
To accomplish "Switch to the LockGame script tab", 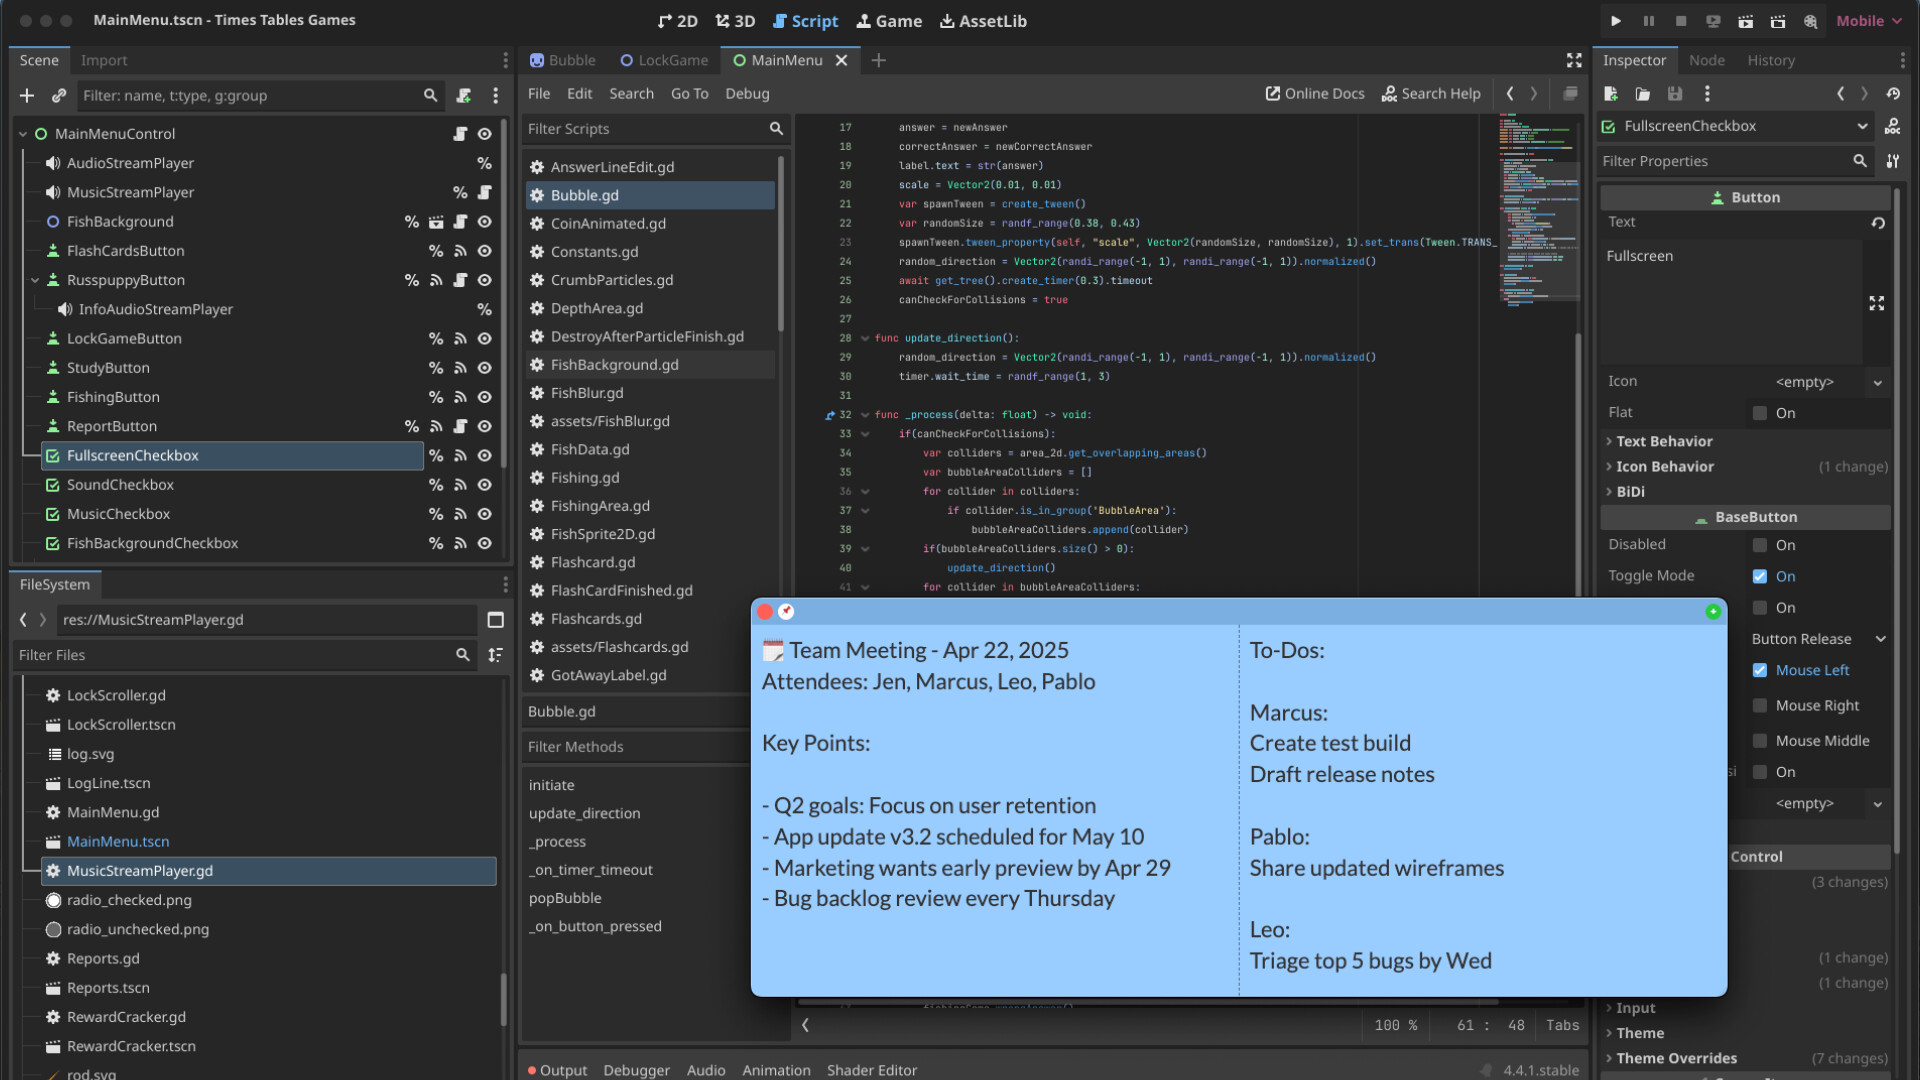I will (672, 60).
